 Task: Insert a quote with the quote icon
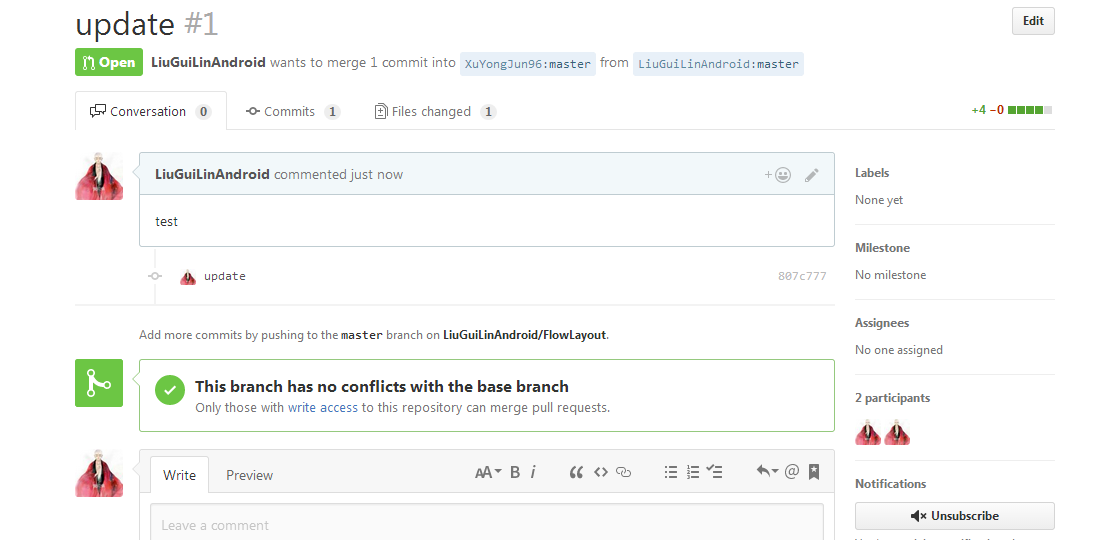[x=576, y=472]
